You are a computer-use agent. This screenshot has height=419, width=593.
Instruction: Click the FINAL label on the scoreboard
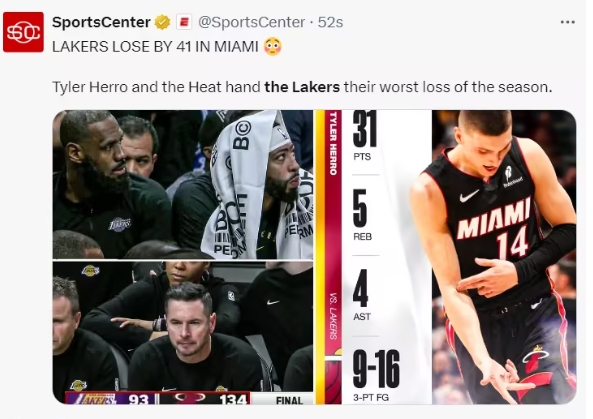pos(289,400)
